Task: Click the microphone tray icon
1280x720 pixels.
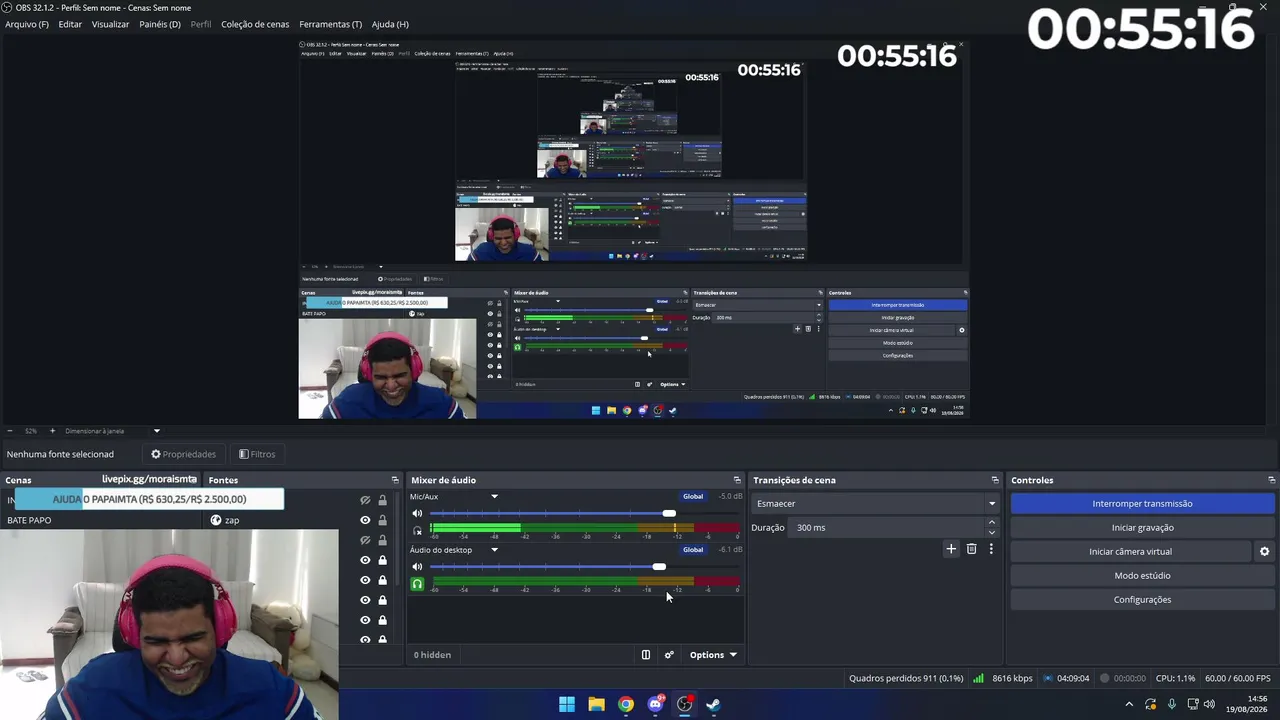Action: pos(1172,704)
